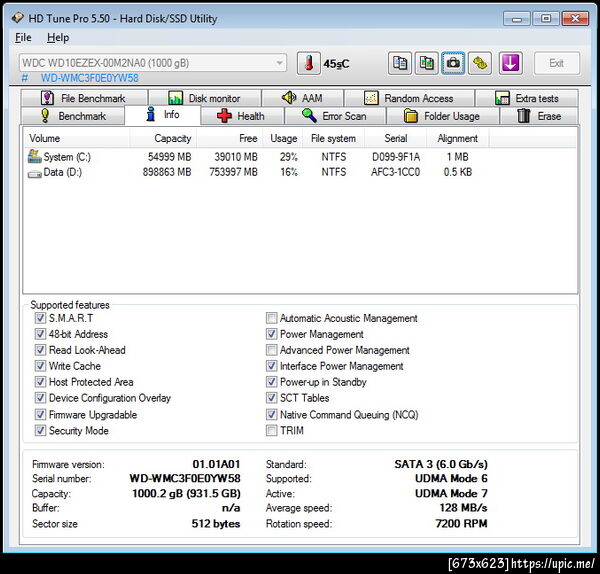Click the temperature thermometer icon
The image size is (600, 574).
[x=309, y=63]
